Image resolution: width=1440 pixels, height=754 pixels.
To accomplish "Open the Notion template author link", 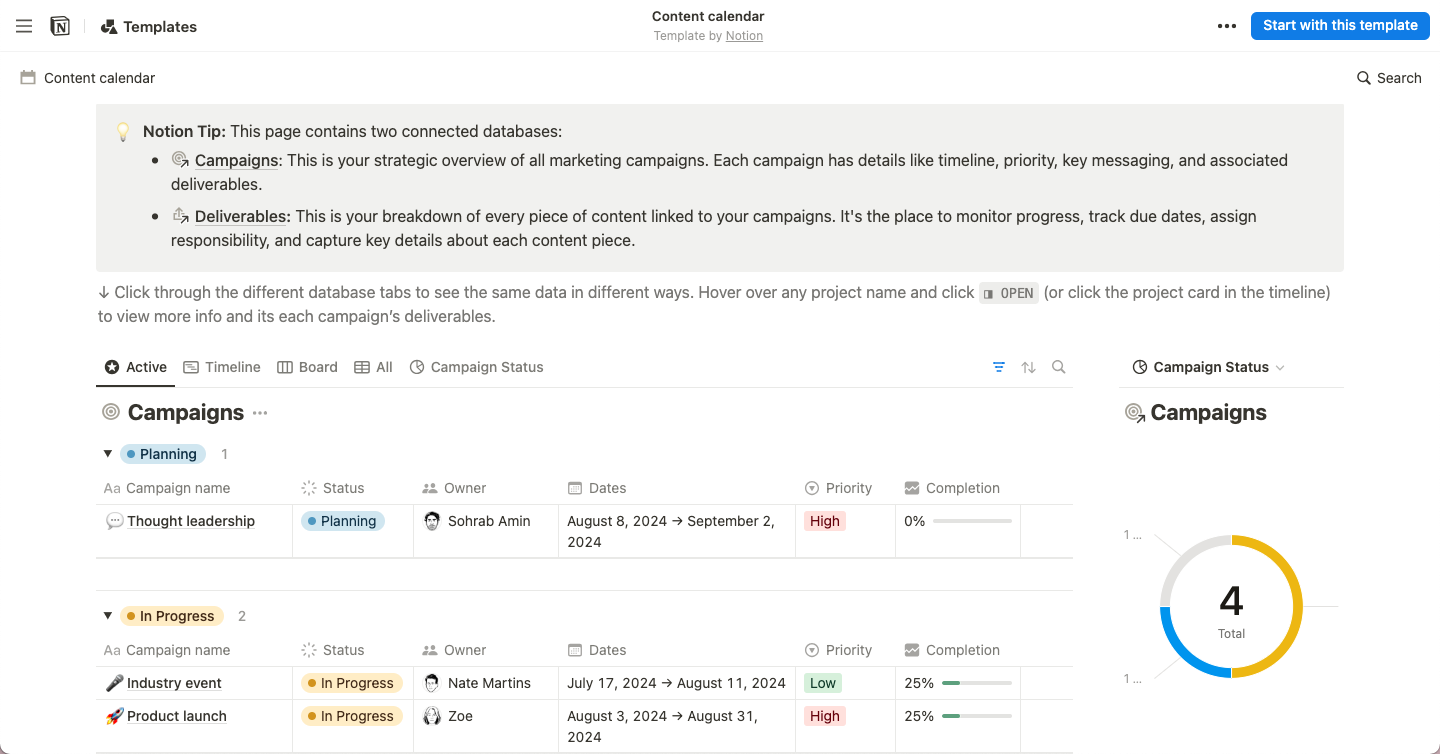I will click(x=744, y=35).
